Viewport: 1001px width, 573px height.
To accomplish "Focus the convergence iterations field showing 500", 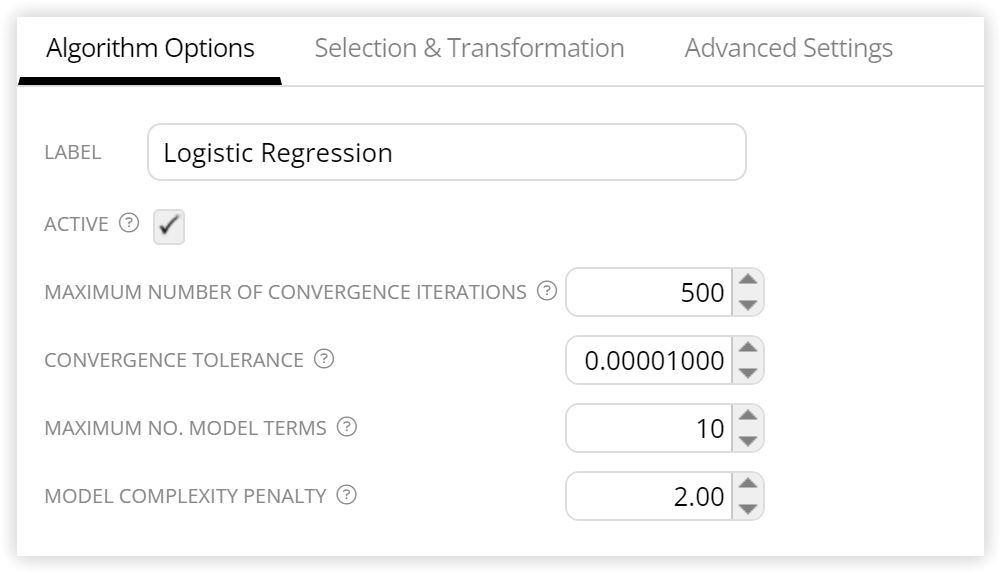I will pyautogui.click(x=649, y=292).
